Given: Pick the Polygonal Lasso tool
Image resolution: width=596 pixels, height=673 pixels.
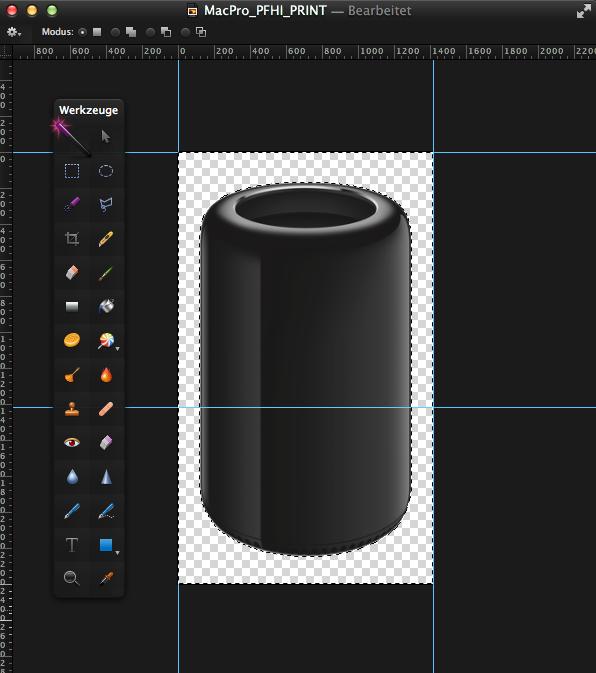Looking at the screenshot, I should [x=106, y=204].
